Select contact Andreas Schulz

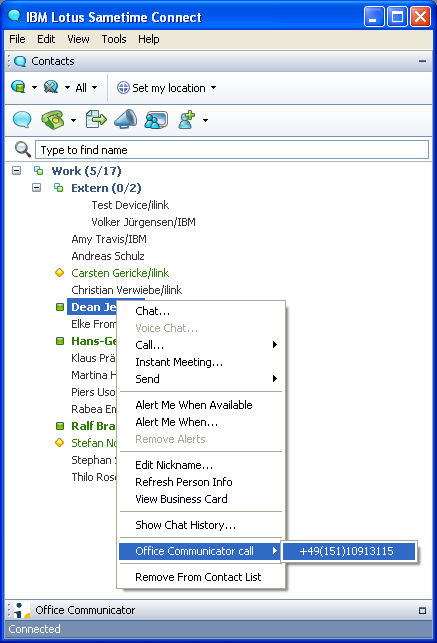coord(108,256)
